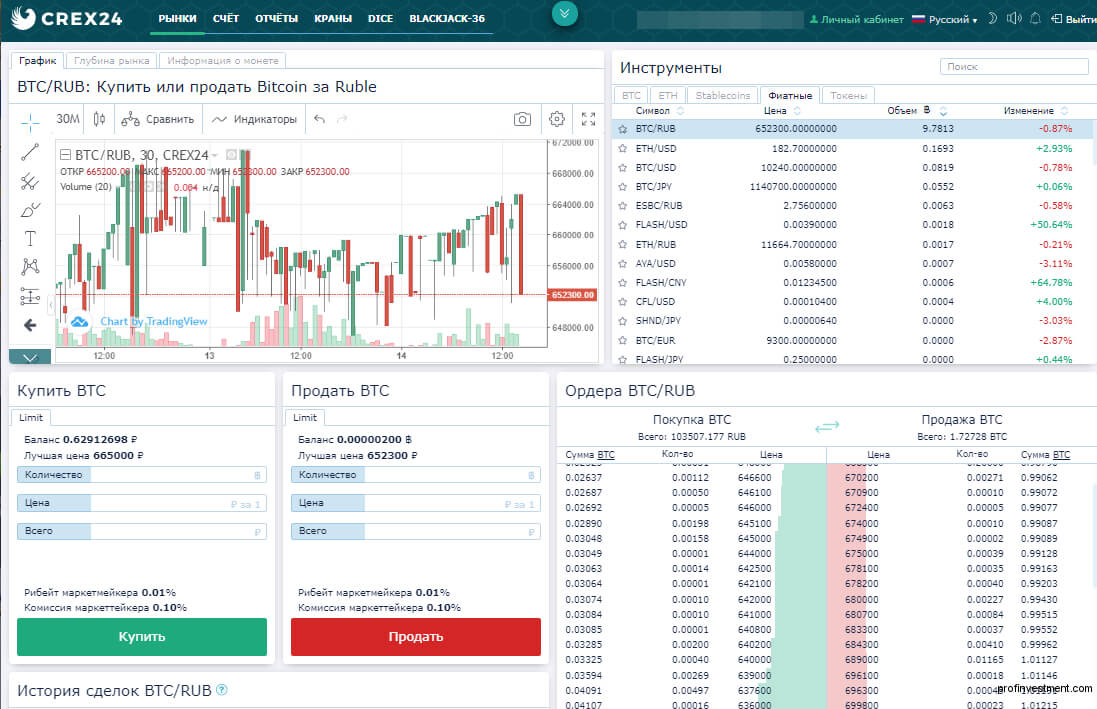This screenshot has height=709, width=1097.
Task: Toggle night mode moon icon
Action: [992, 19]
